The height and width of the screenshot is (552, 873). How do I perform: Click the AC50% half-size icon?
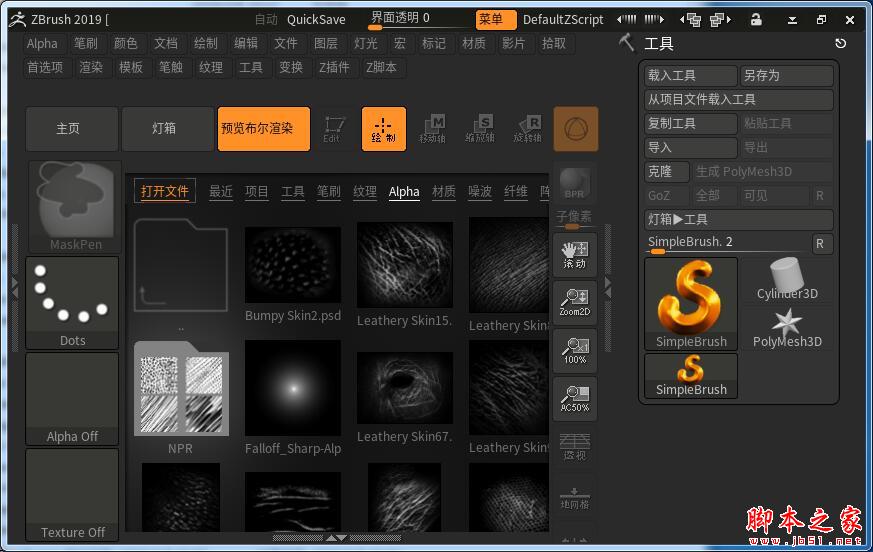click(x=575, y=399)
